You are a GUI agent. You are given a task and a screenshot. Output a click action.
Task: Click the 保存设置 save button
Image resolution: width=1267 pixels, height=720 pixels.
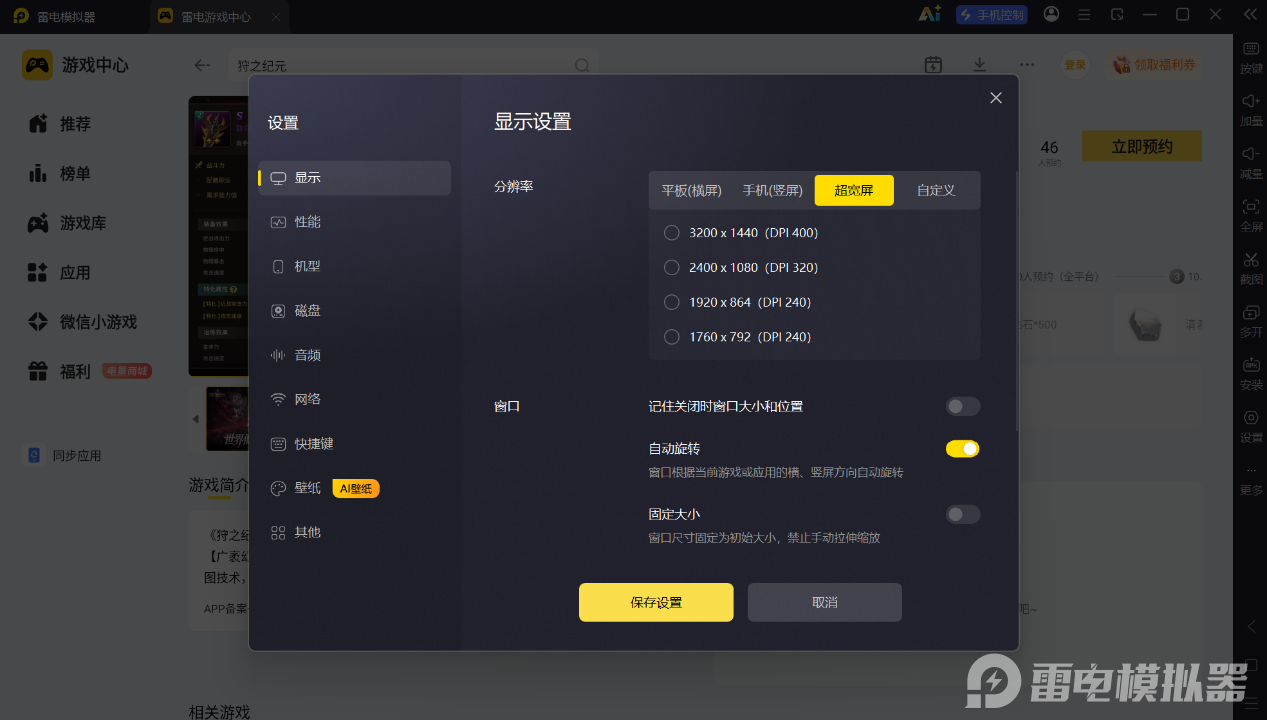pos(656,602)
